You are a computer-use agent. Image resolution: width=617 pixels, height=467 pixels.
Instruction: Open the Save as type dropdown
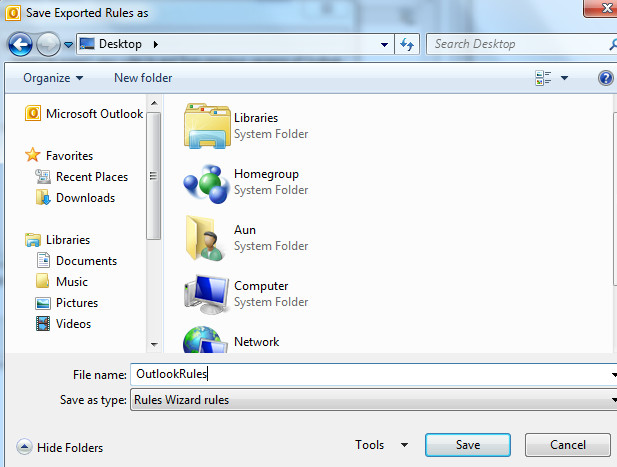[373, 400]
